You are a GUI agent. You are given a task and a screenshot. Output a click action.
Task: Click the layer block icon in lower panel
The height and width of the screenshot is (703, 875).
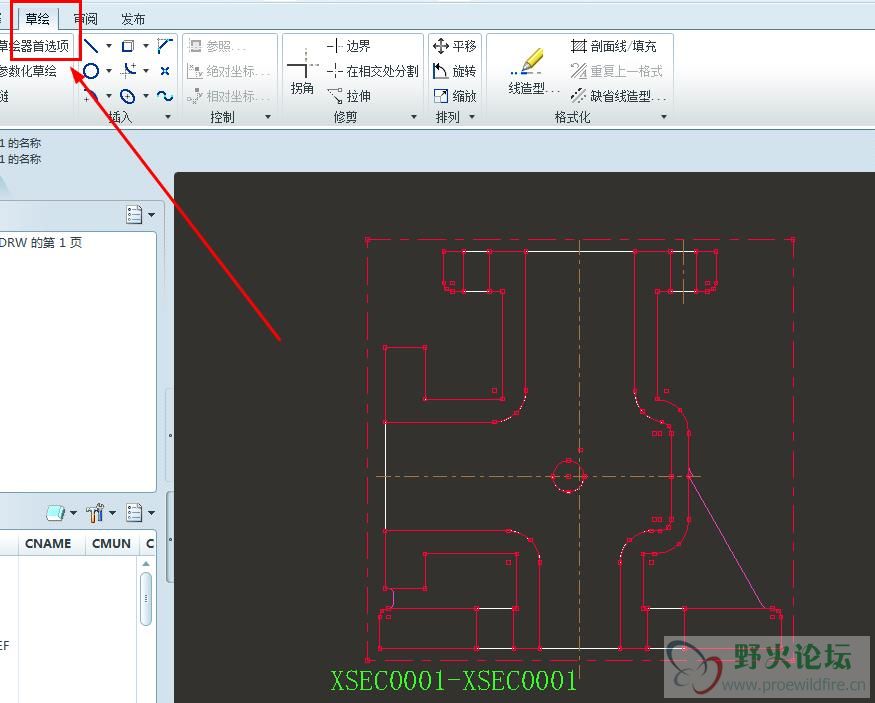pyautogui.click(x=55, y=512)
